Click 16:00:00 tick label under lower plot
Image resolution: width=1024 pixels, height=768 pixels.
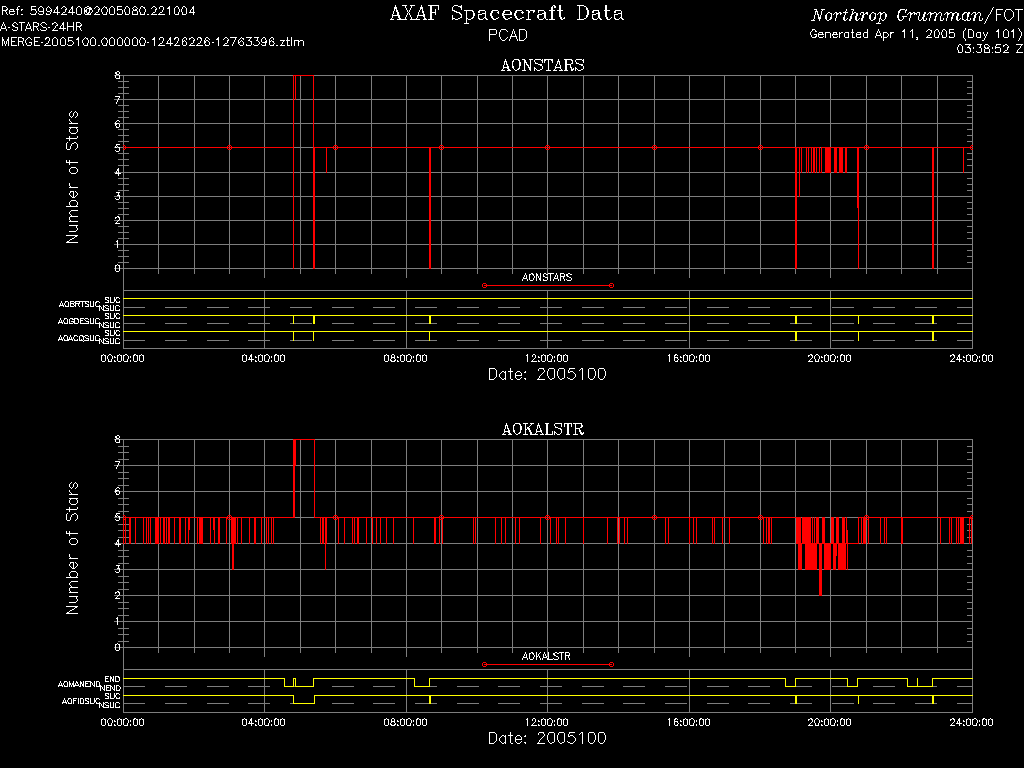(688, 722)
